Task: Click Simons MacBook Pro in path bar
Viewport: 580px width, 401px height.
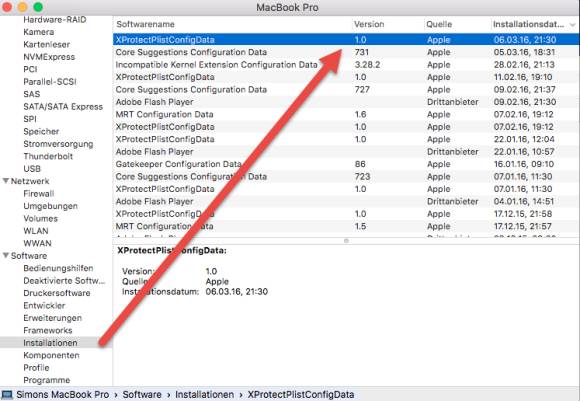Action: 63,395
